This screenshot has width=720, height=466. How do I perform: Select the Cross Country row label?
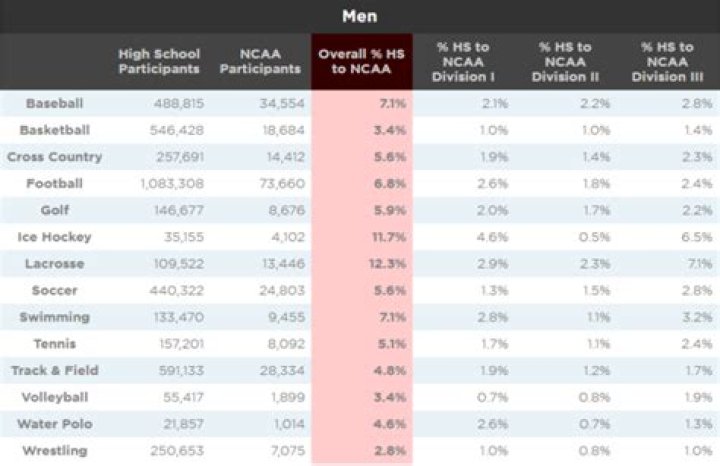tap(54, 157)
